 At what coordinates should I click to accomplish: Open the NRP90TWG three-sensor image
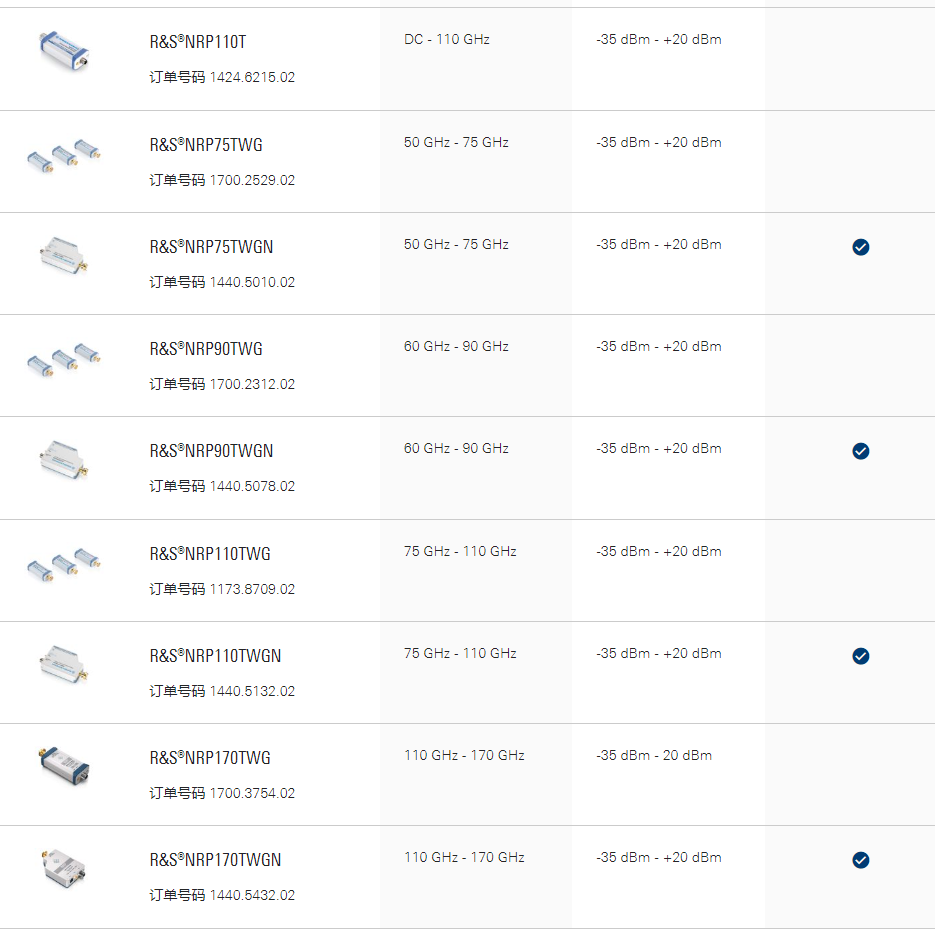tap(64, 360)
